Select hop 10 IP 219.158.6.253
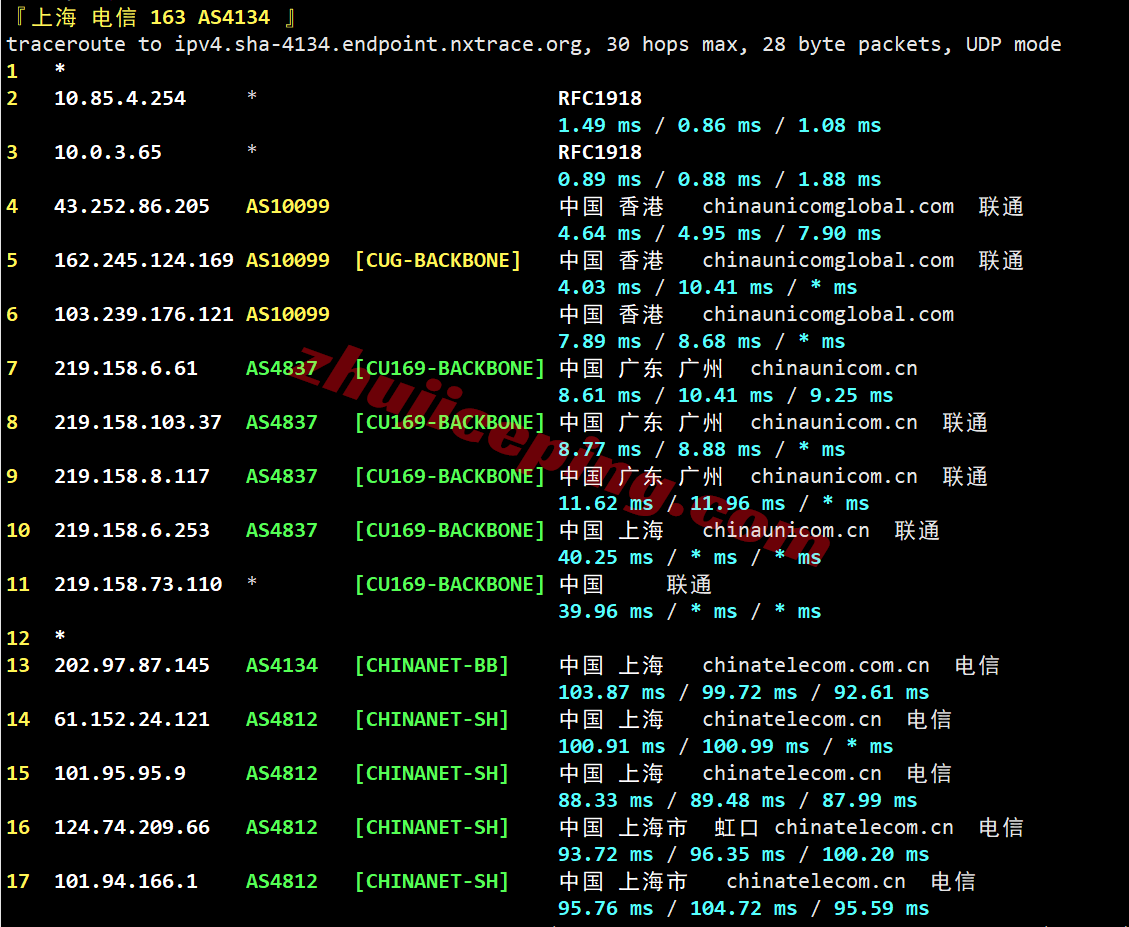 [132, 531]
